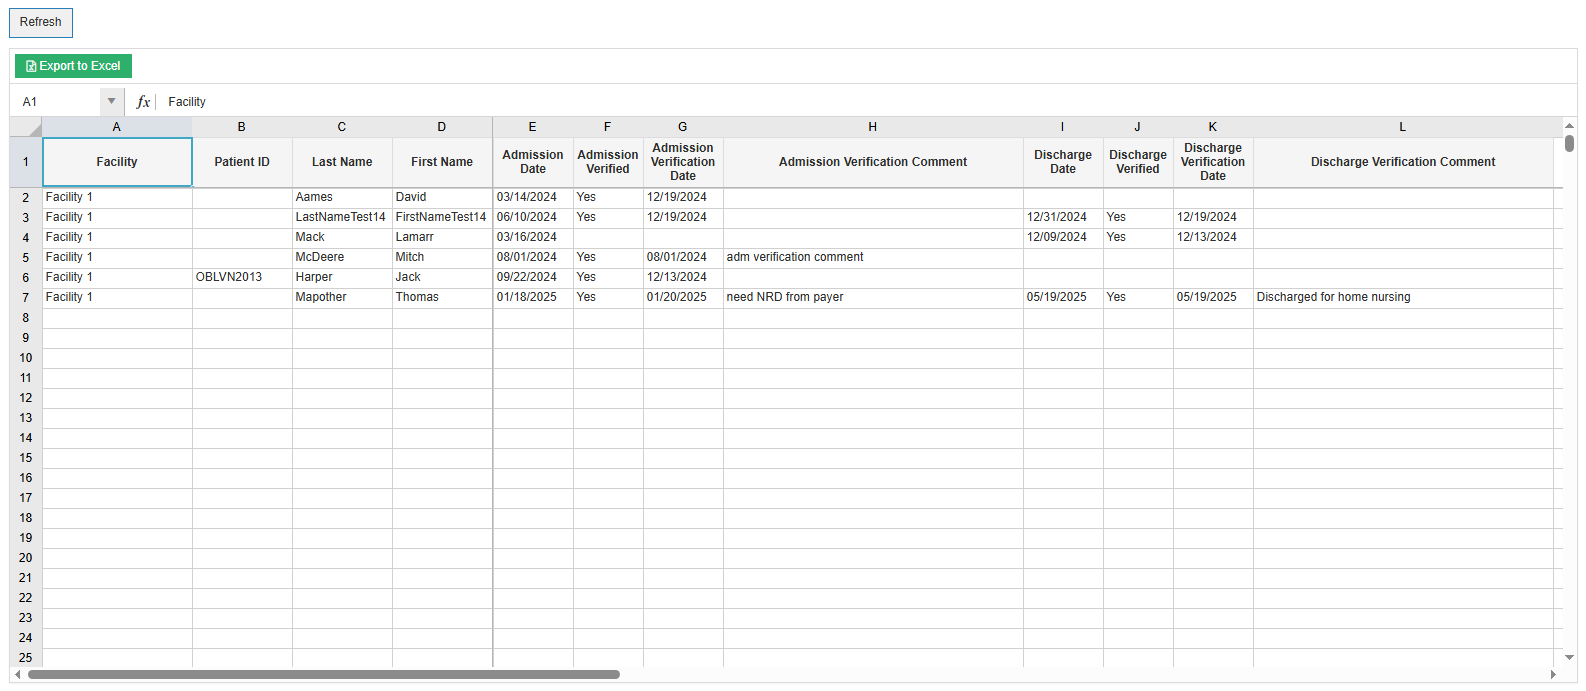Click the Patient ID header cell

coord(242,162)
